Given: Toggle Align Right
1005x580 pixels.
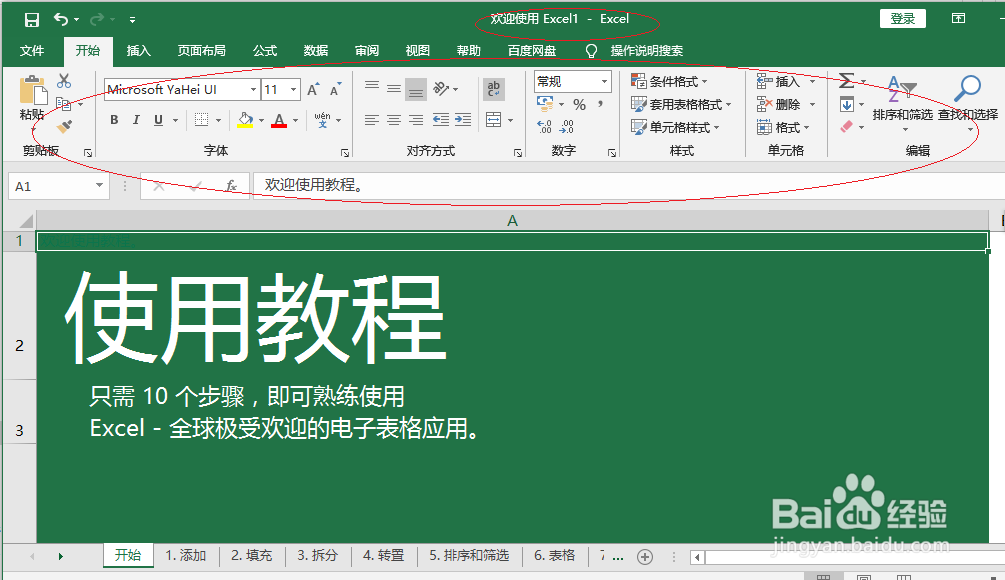Looking at the screenshot, I should (416, 120).
